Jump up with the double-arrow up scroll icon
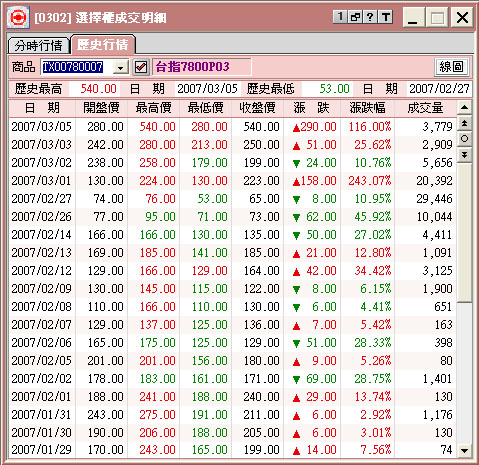The image size is (479, 465). point(465,123)
